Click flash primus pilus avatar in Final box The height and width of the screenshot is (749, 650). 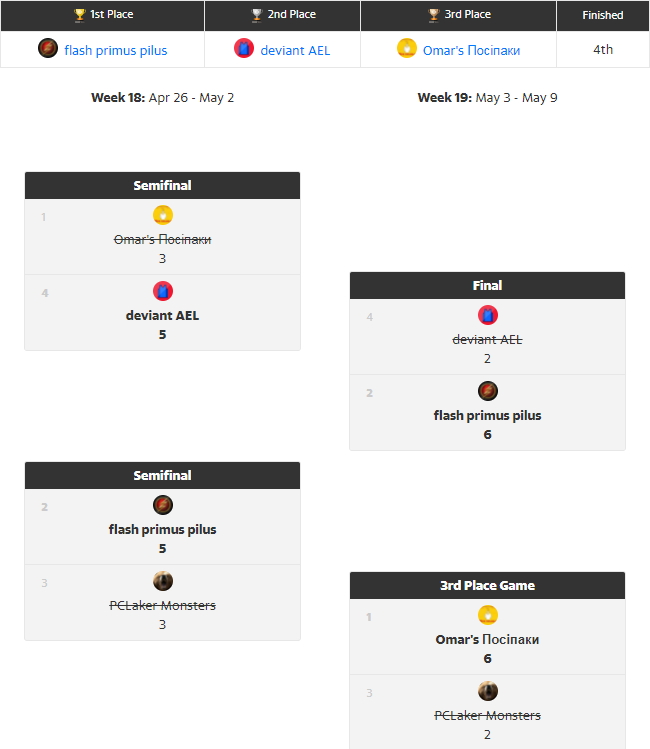pyautogui.click(x=488, y=391)
